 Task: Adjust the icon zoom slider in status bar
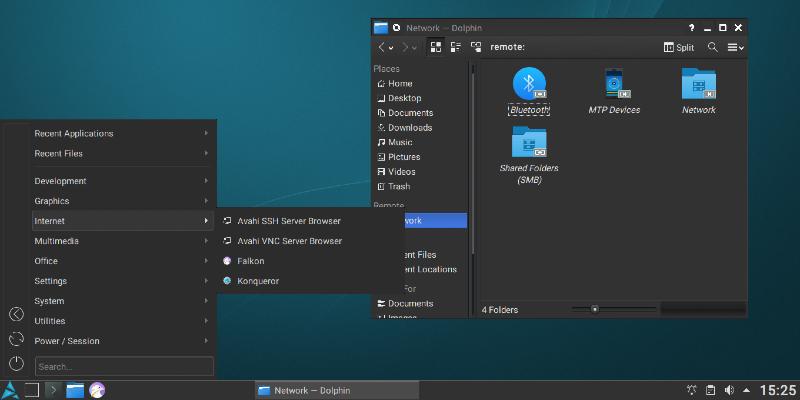(x=595, y=310)
